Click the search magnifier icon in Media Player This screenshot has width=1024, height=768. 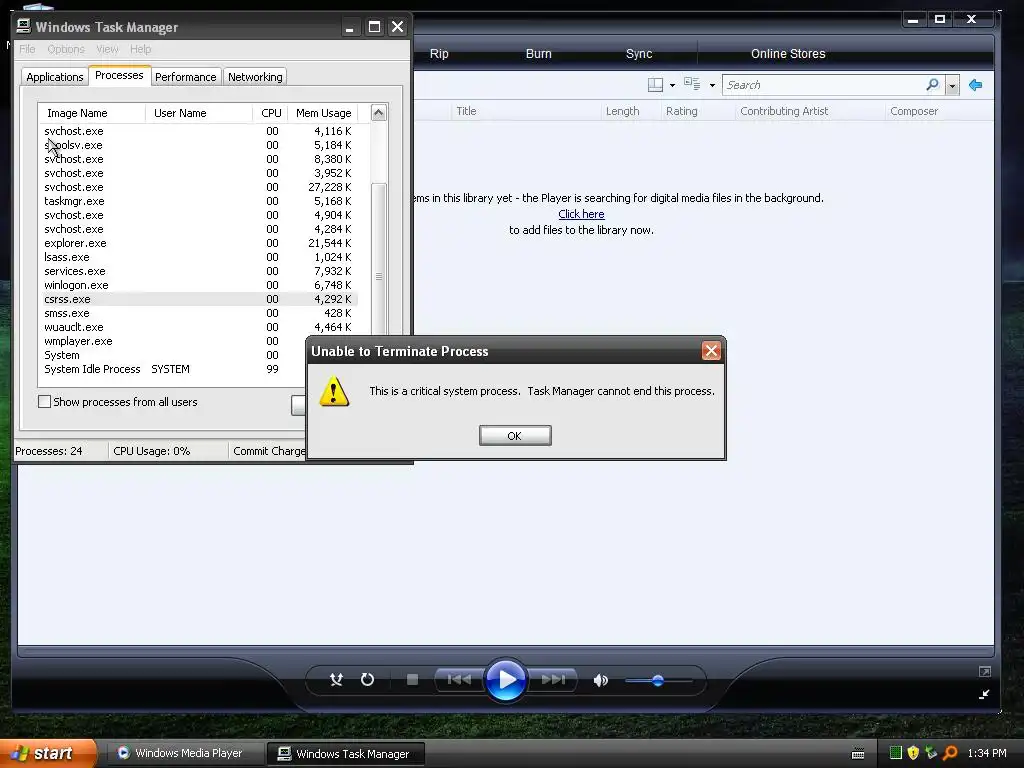pyautogui.click(x=933, y=85)
